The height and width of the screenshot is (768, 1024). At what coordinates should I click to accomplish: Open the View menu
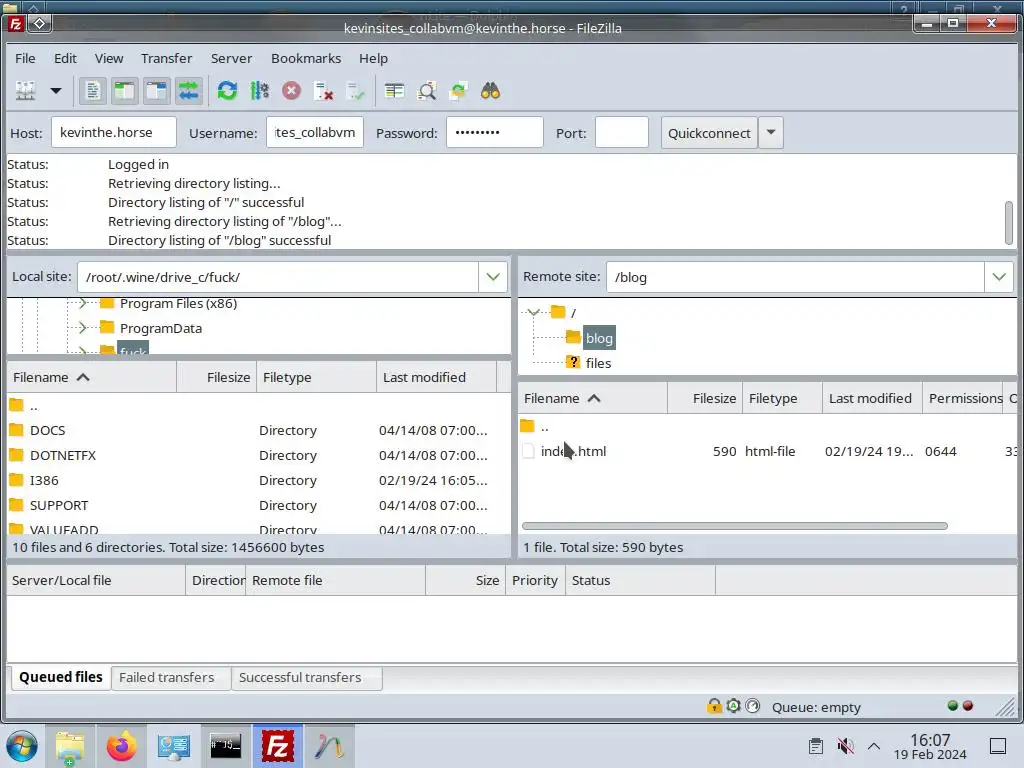109,58
